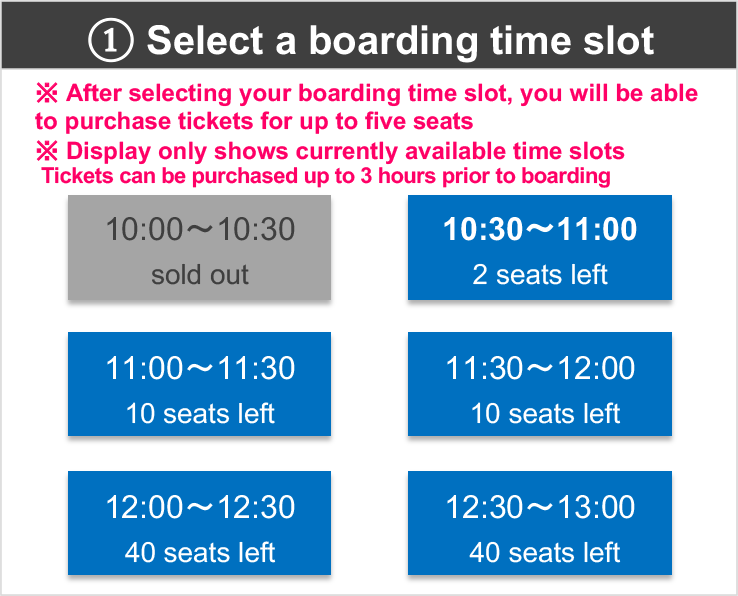Click the second ※ note symbol

click(48, 152)
